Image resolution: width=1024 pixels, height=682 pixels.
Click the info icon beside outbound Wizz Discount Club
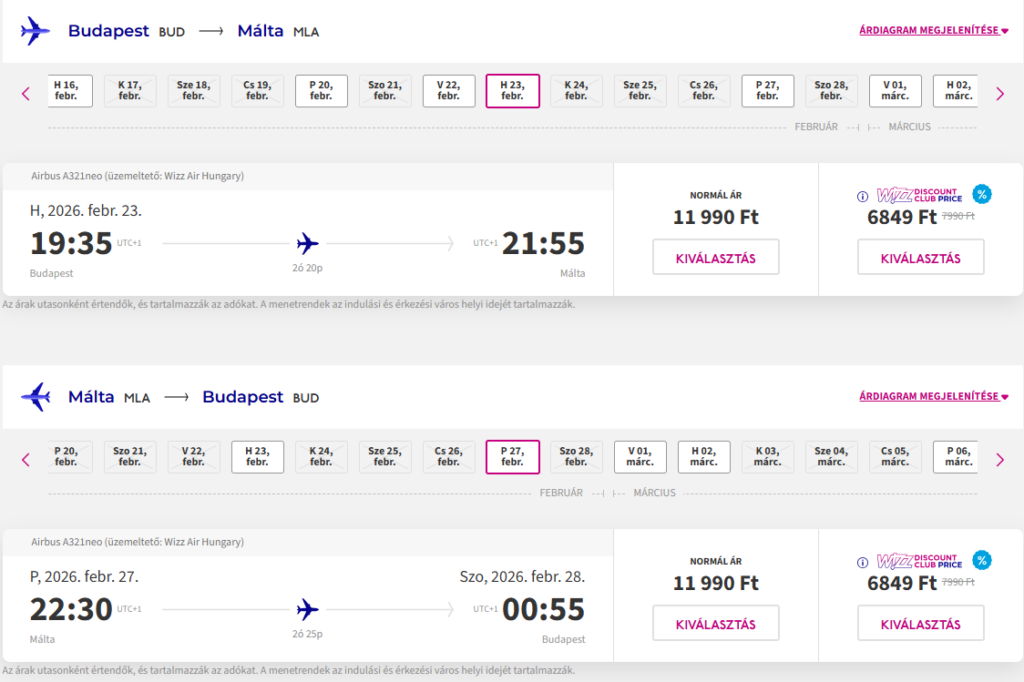pyautogui.click(x=862, y=196)
